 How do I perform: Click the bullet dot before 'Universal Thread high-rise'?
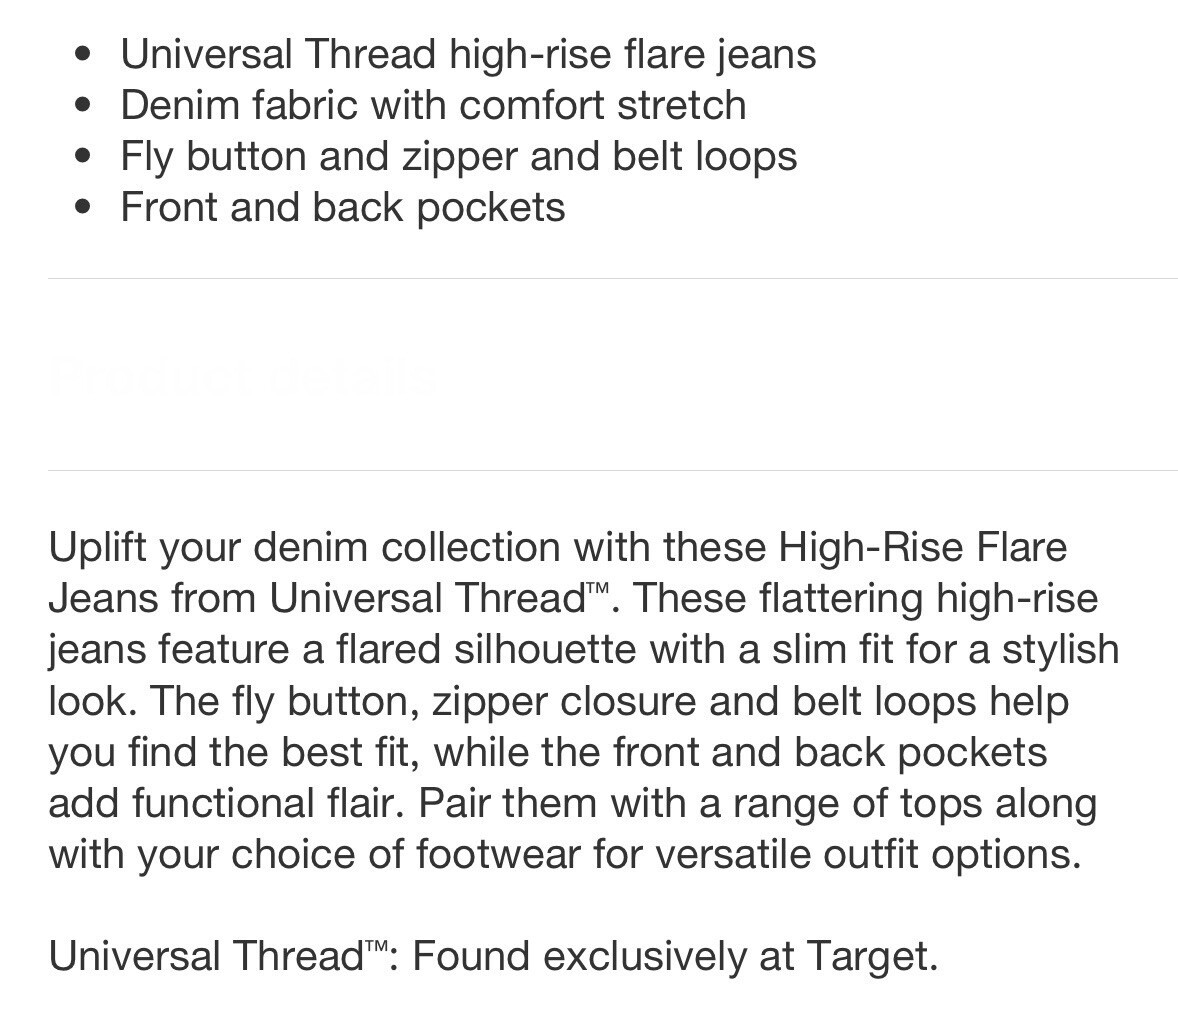pos(83,55)
